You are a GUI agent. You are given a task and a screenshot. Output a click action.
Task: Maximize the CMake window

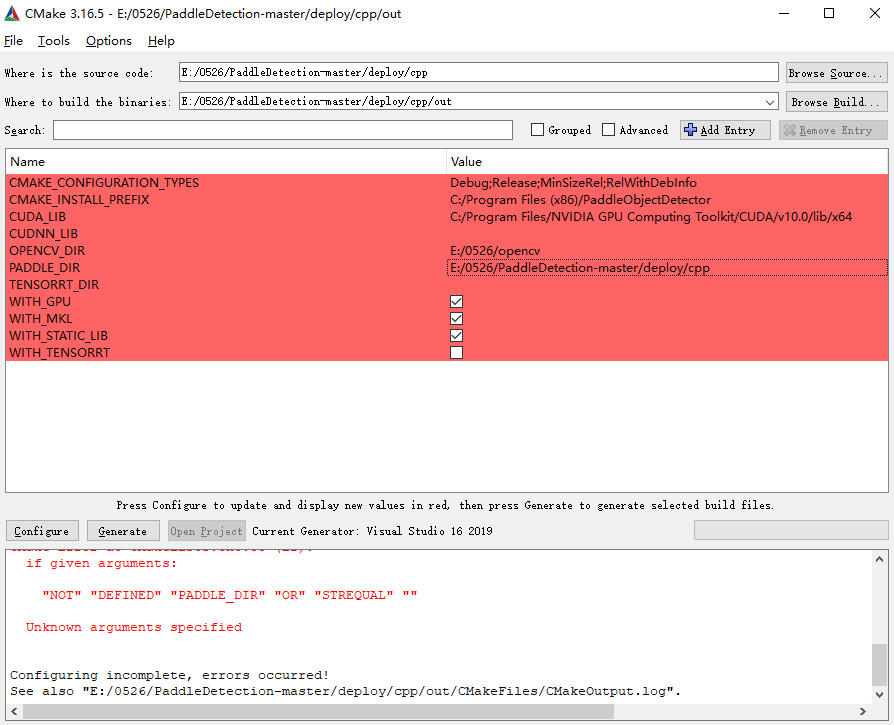pos(829,14)
